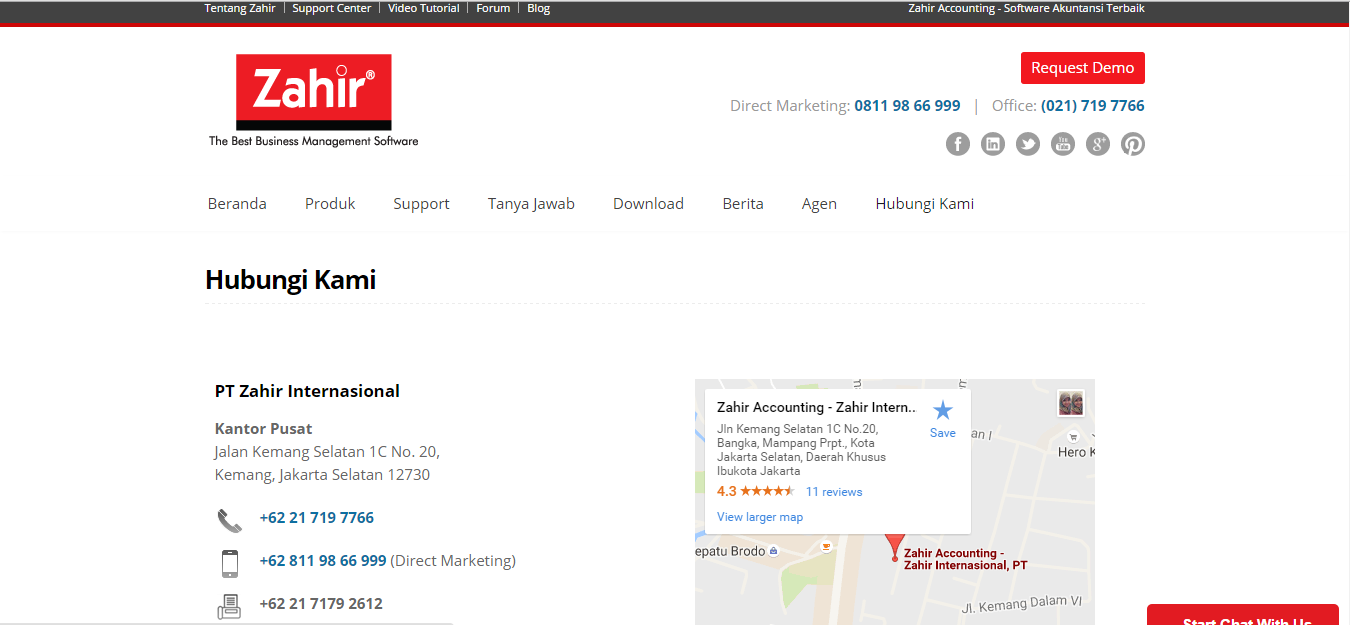Open the Video Tutorial top link

click(423, 8)
